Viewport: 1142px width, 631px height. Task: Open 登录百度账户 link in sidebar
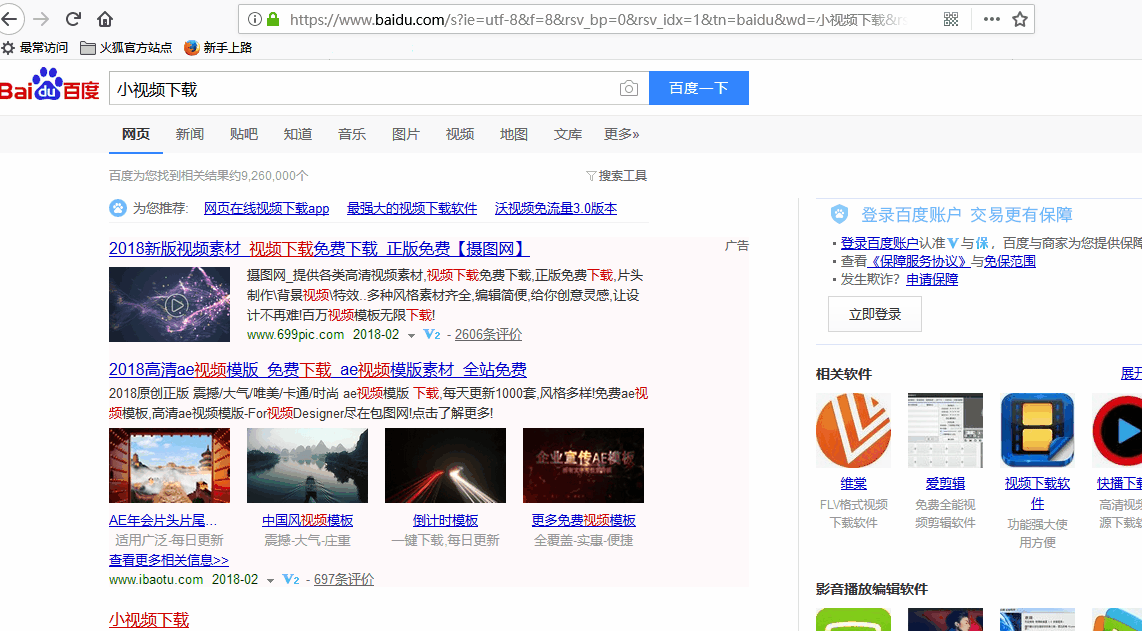pos(880,243)
